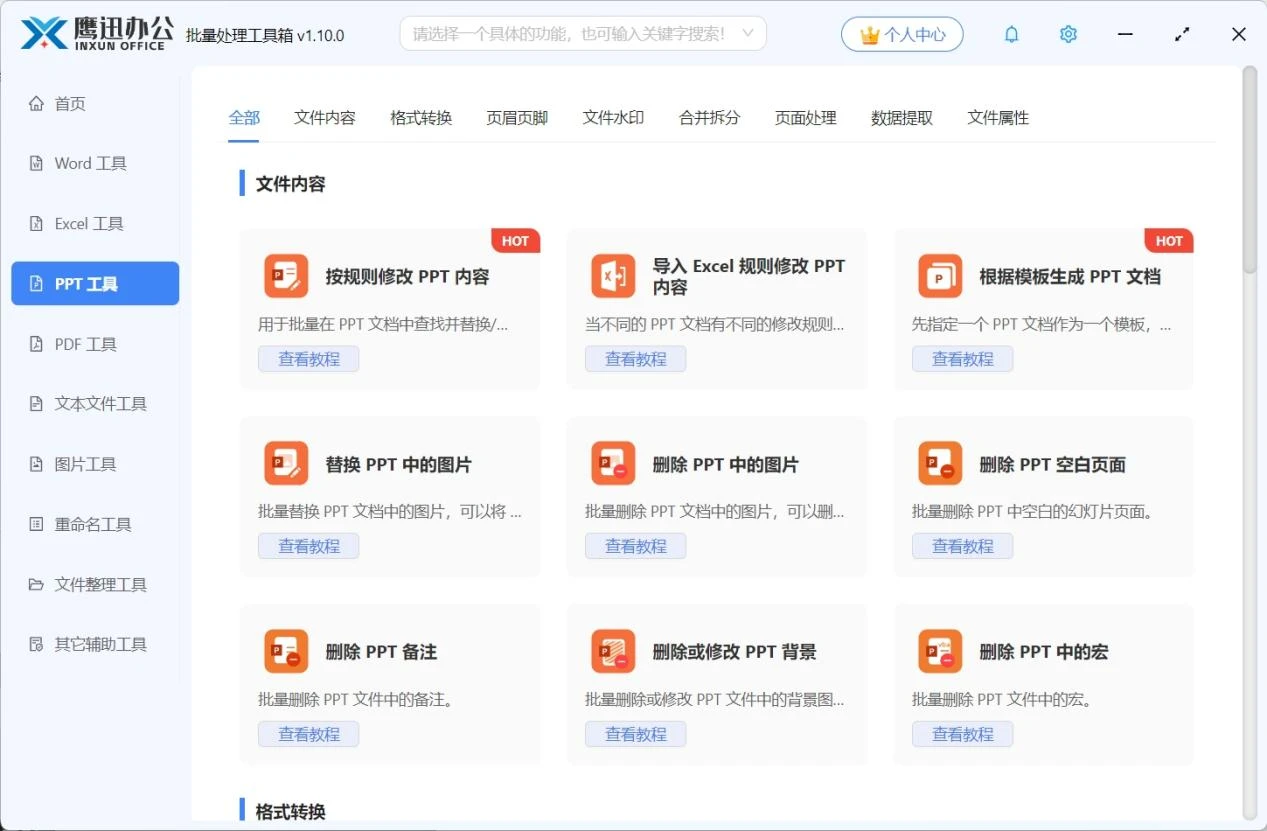Switch to the 全部 tab
Viewport: 1267px width, 831px height.
[x=244, y=117]
